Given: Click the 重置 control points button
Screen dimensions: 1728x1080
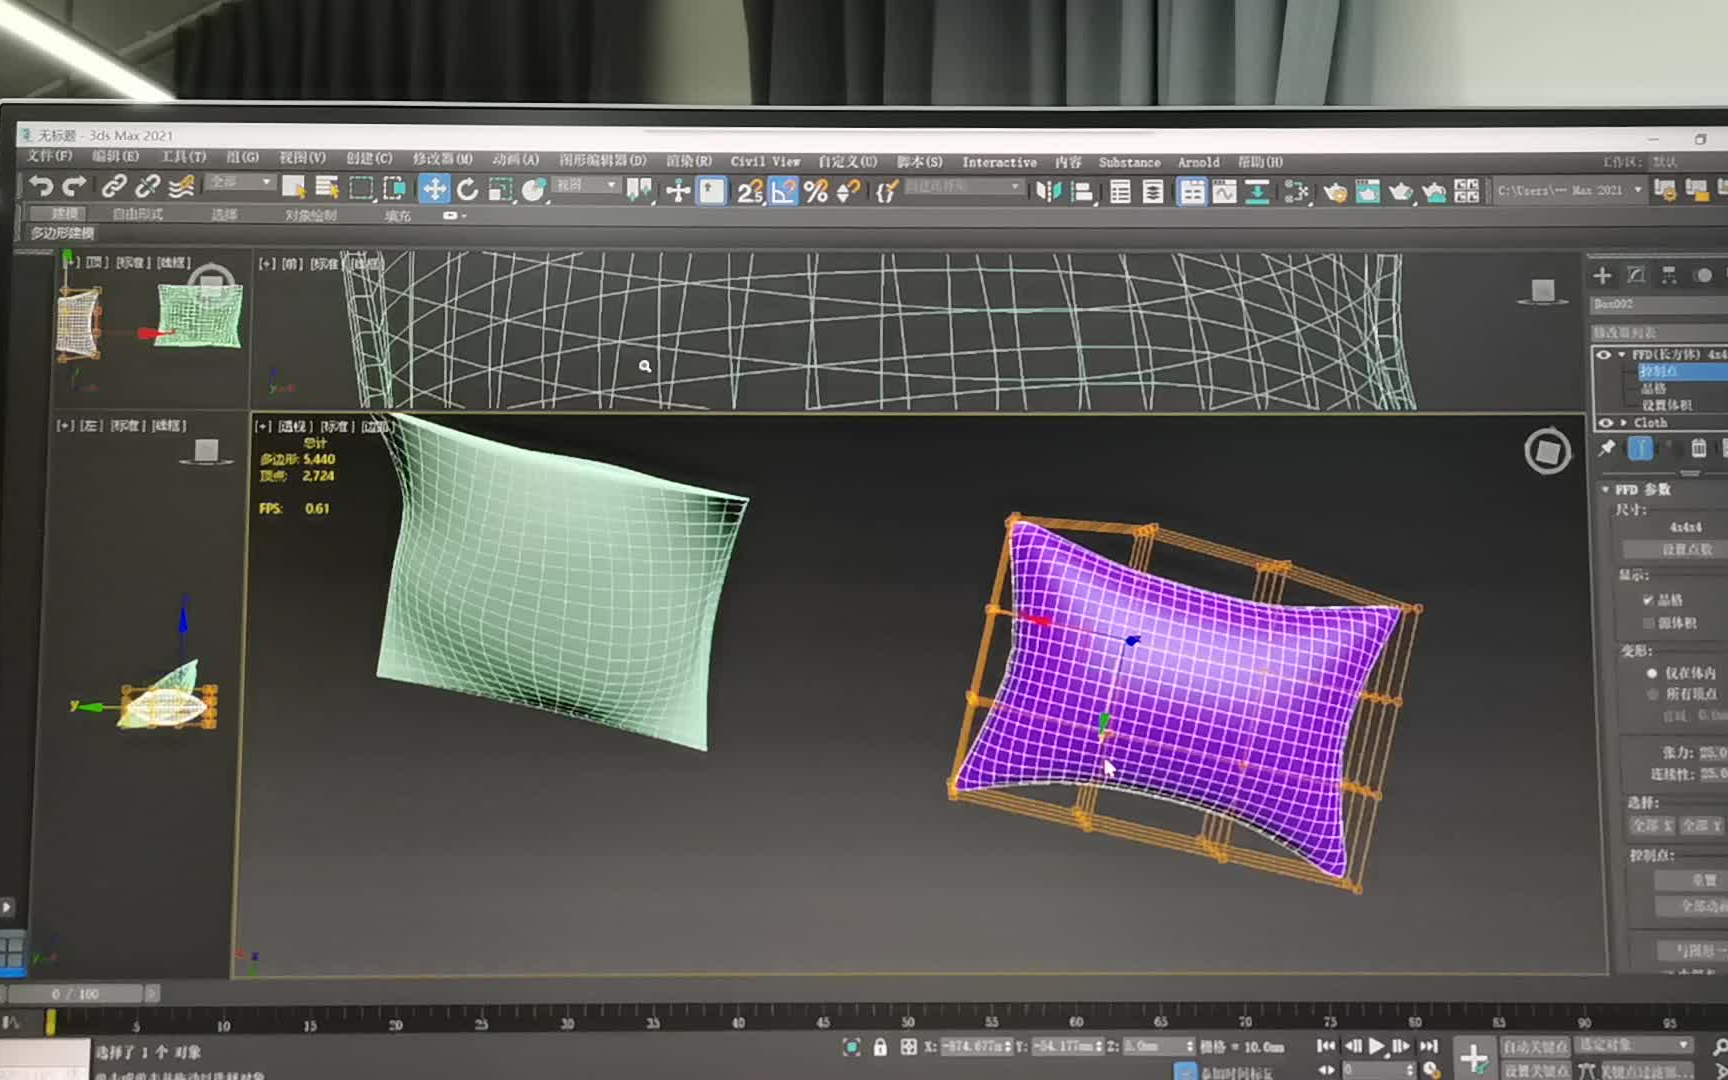Looking at the screenshot, I should 1691,880.
